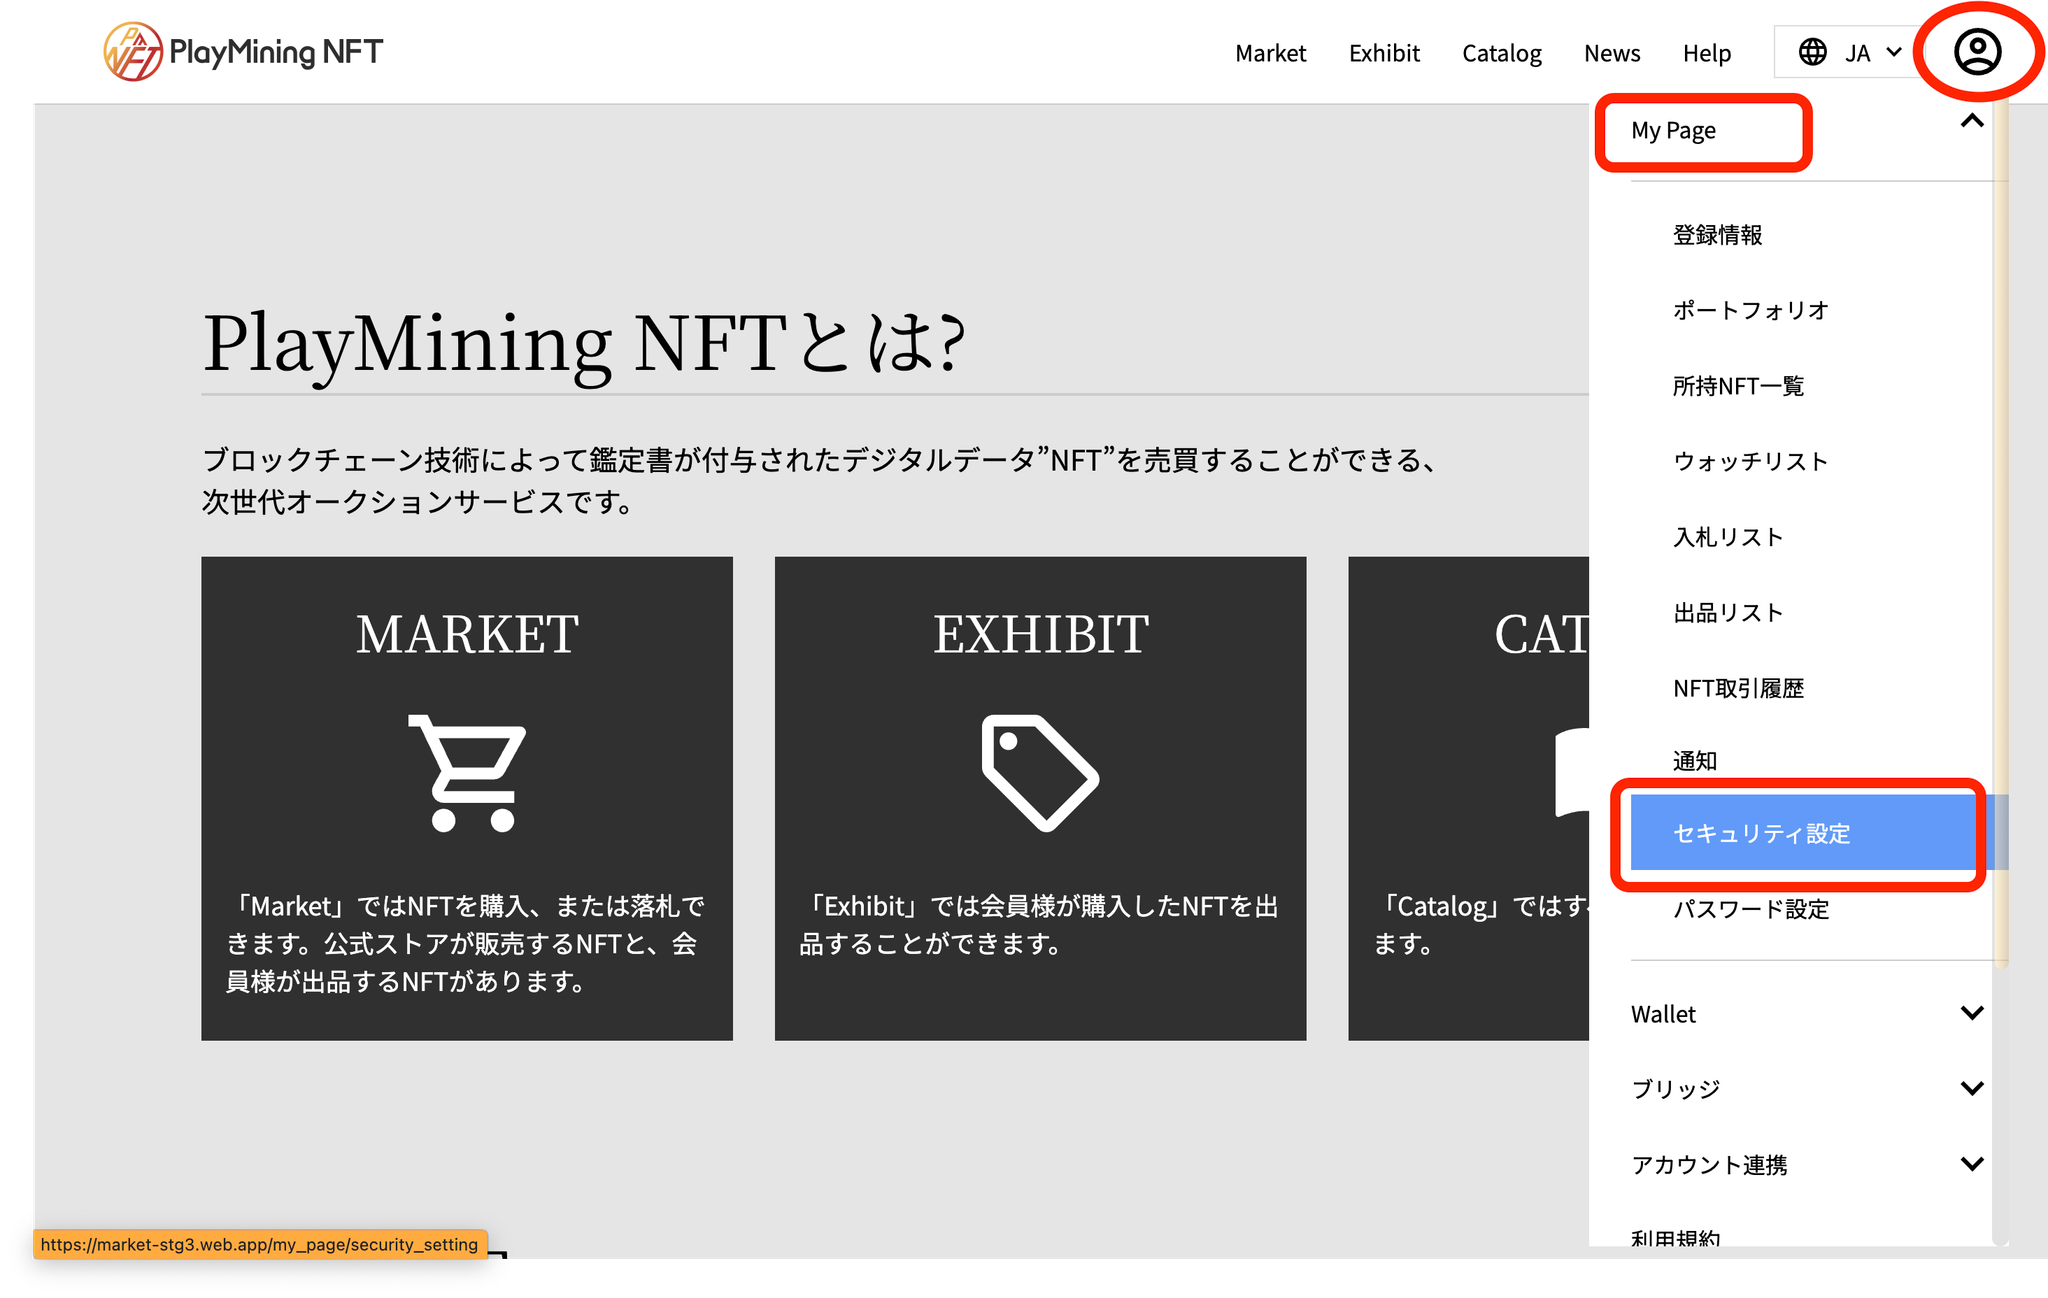Open 所持NFT一覧 menu entry
This screenshot has width=2048, height=1298.
click(1738, 386)
